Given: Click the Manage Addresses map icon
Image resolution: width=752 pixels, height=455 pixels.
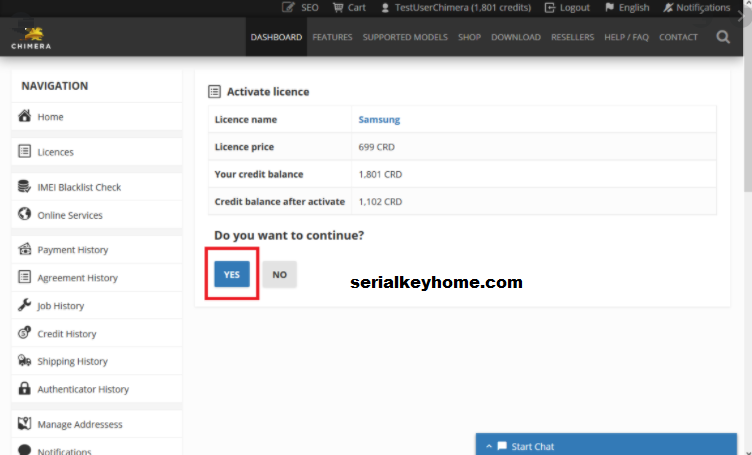Looking at the screenshot, I should click(x=24, y=423).
